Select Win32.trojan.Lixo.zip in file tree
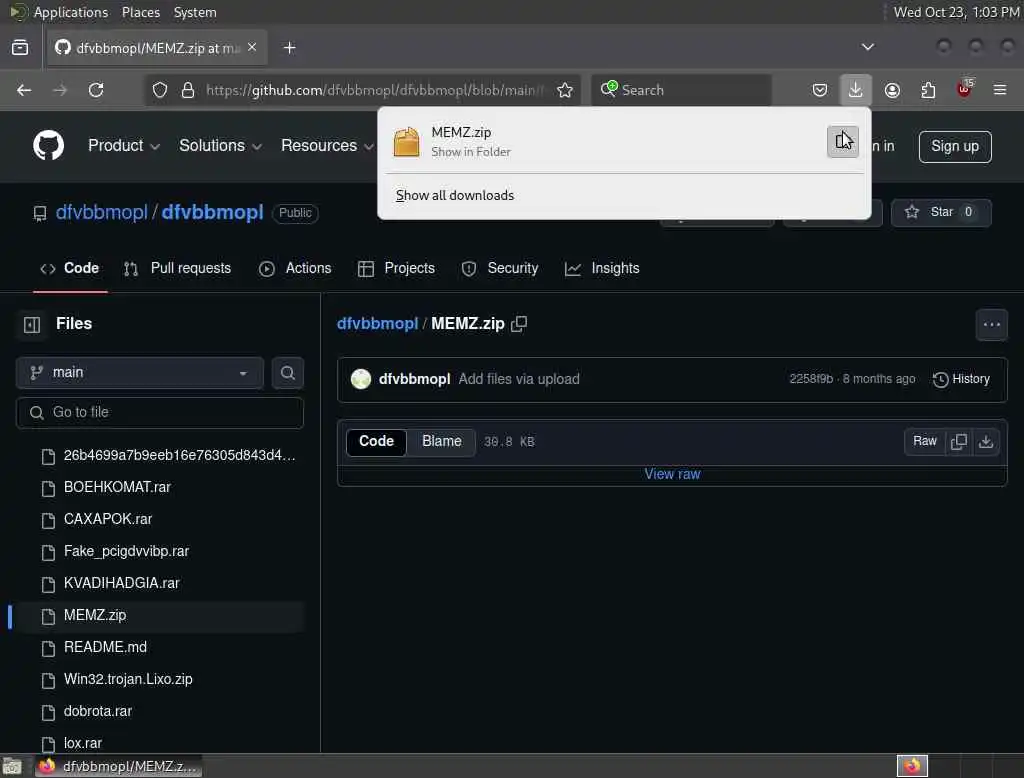This screenshot has width=1024, height=778. [x=128, y=679]
